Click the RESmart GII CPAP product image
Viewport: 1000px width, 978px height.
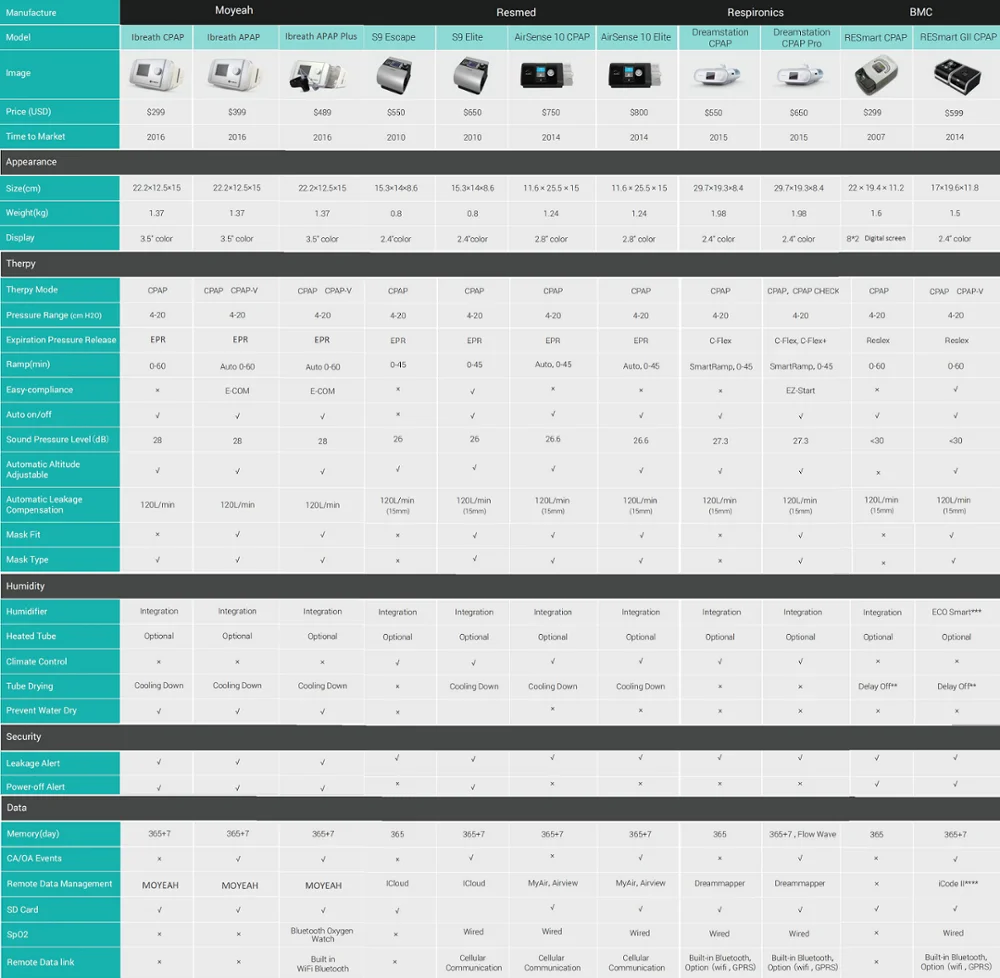point(957,76)
